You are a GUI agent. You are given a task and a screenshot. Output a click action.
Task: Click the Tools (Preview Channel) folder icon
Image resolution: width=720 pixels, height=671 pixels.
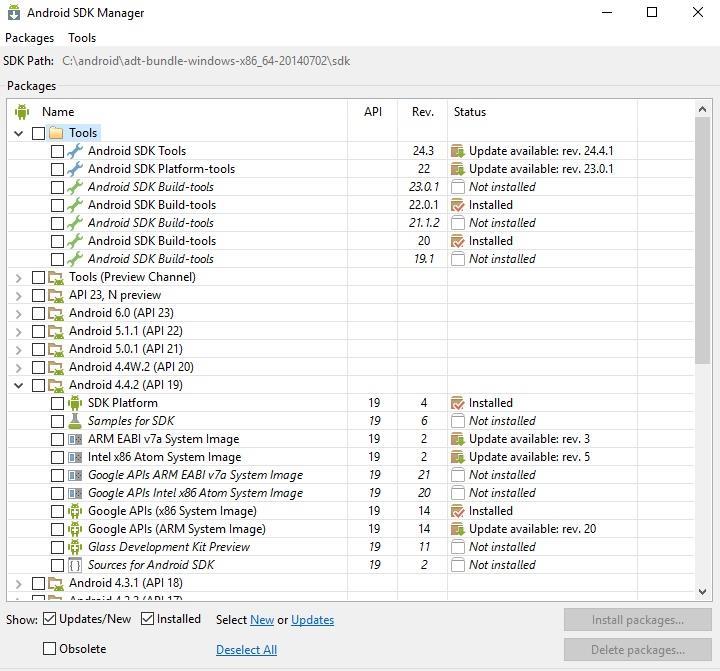(x=56, y=277)
